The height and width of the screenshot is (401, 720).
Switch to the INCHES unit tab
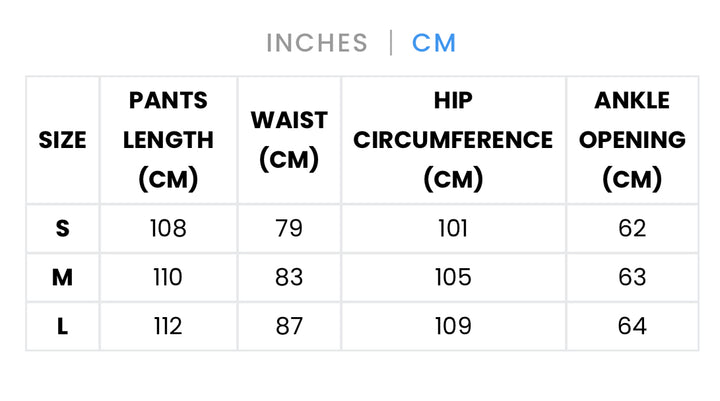tap(317, 43)
